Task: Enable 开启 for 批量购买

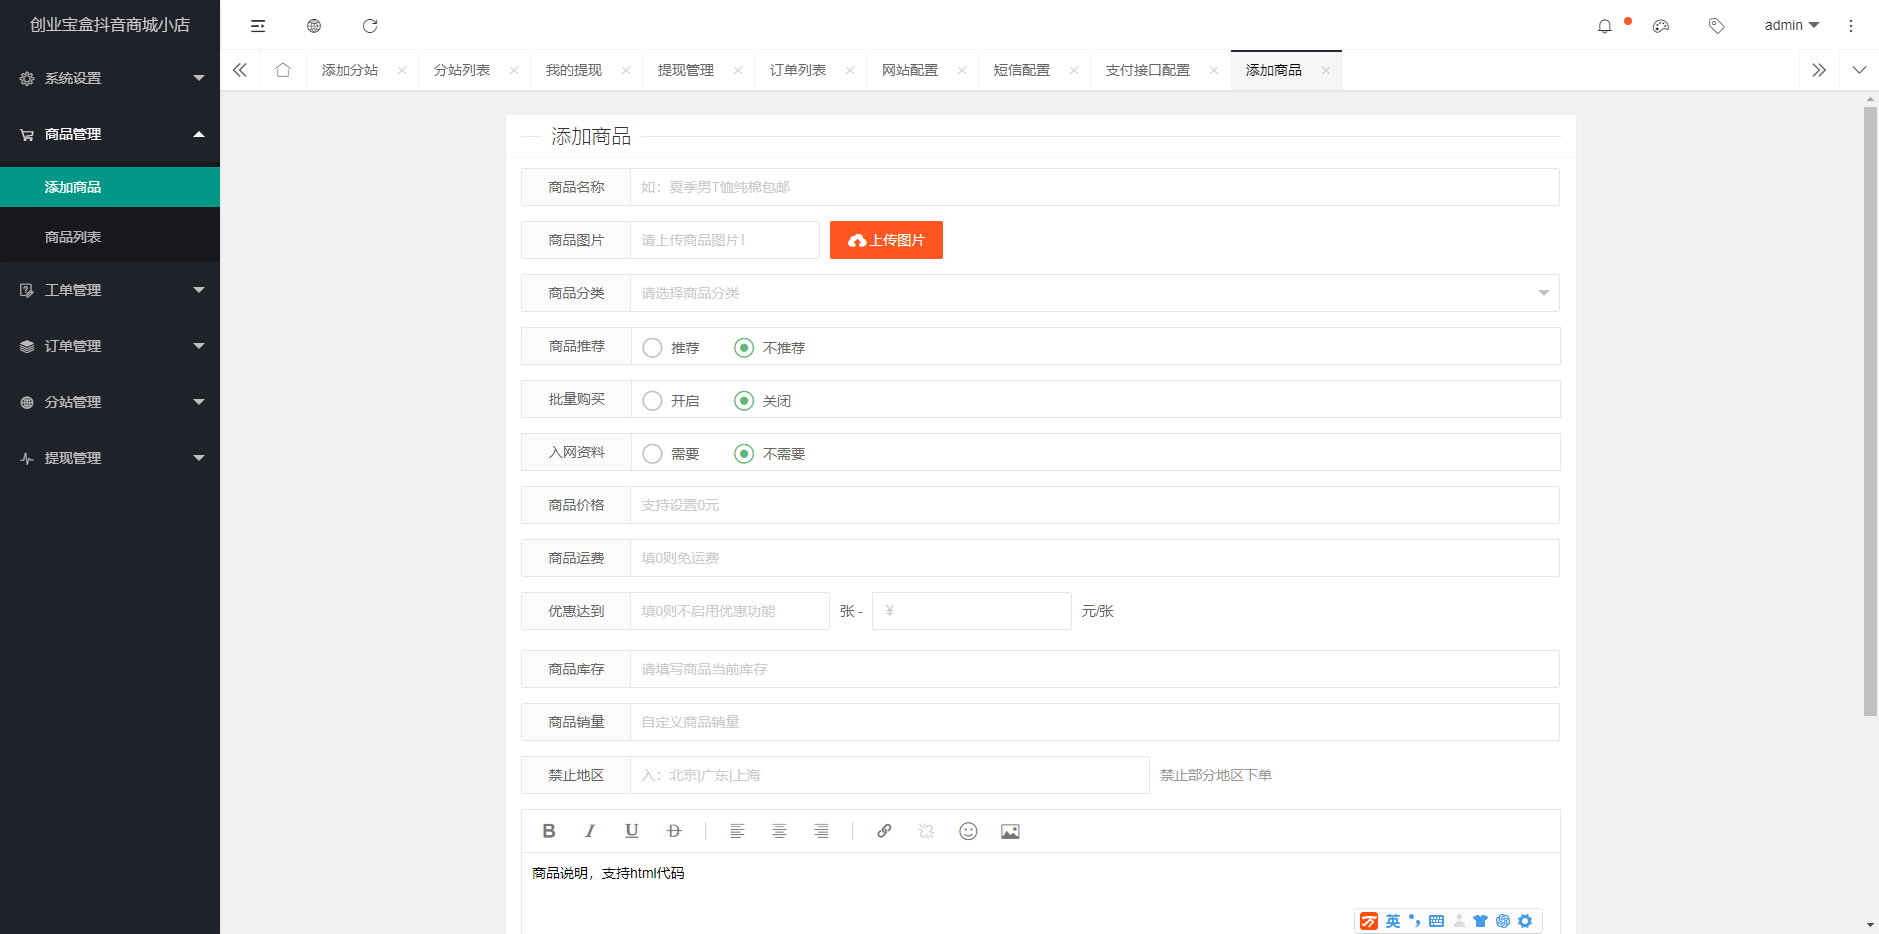Action: [653, 400]
